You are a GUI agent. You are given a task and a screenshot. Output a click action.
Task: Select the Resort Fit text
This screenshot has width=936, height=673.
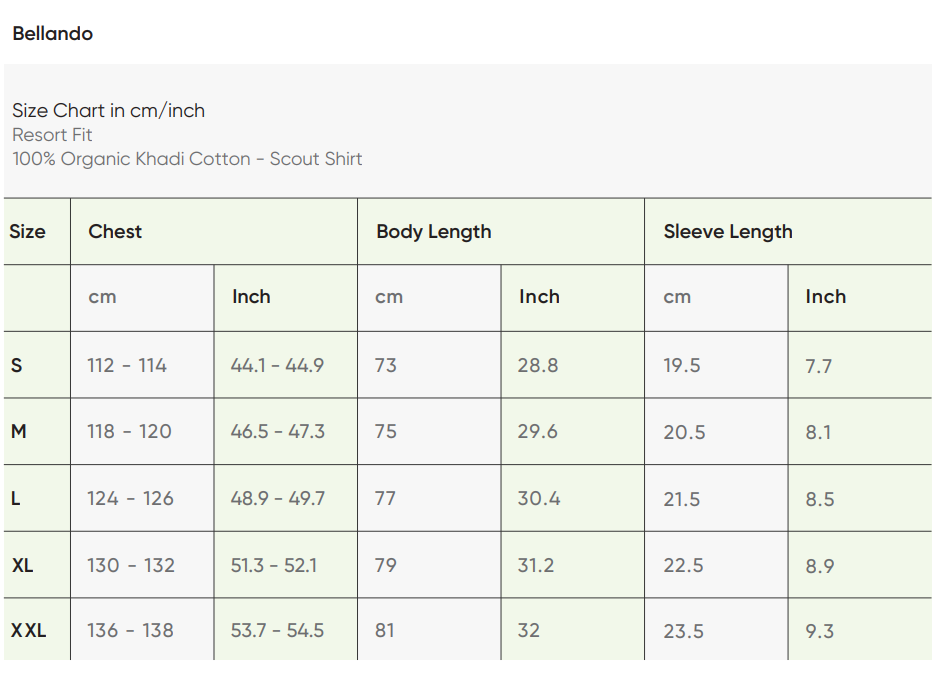coord(52,135)
